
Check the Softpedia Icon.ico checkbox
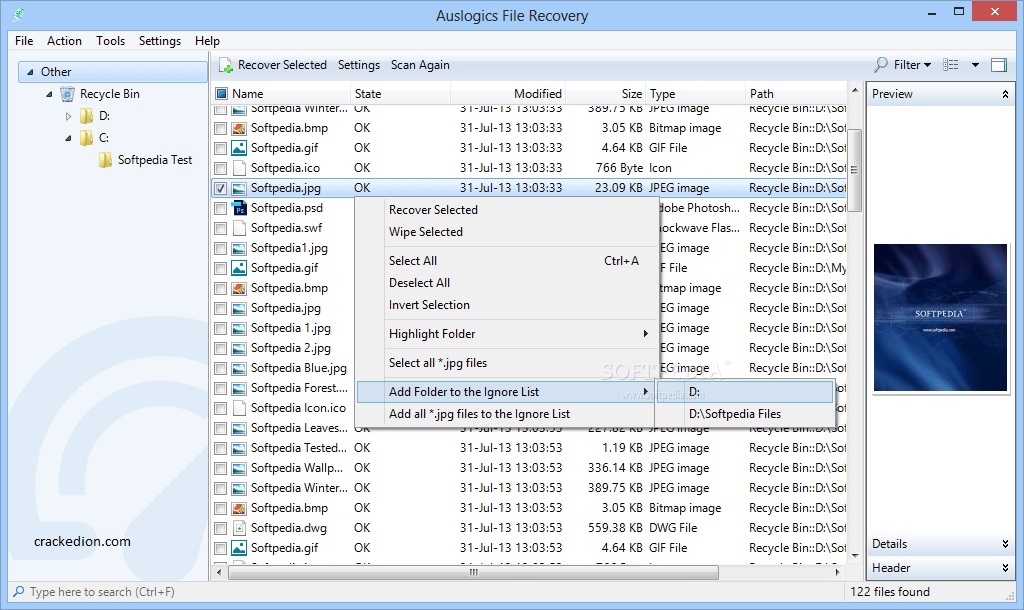(x=221, y=408)
